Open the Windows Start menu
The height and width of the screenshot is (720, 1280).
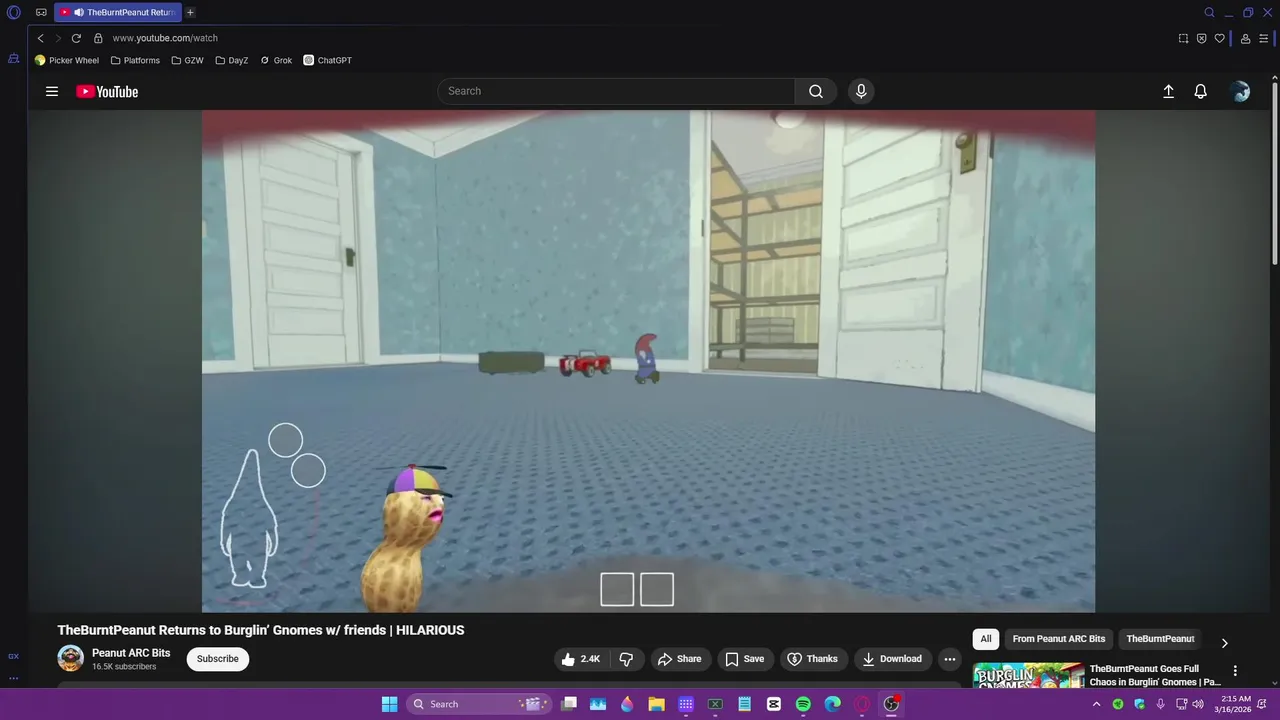(389, 704)
